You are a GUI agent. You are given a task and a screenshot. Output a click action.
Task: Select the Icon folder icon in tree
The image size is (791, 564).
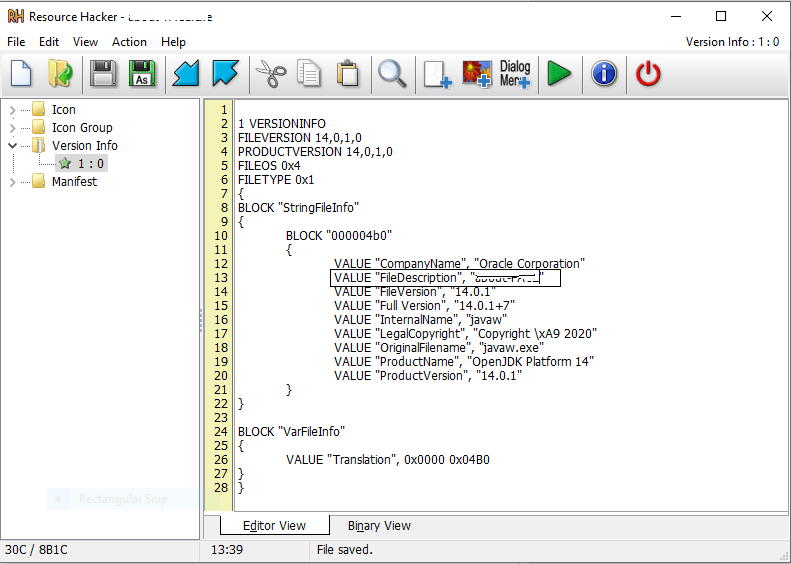click(x=39, y=109)
